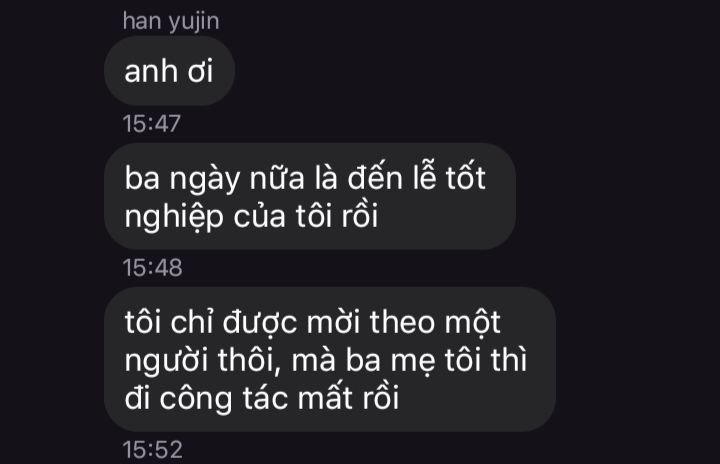Image resolution: width=720 pixels, height=464 pixels.
Task: Click the line "nghiệp của tôi rồi"
Action: pyautogui.click(x=251, y=216)
